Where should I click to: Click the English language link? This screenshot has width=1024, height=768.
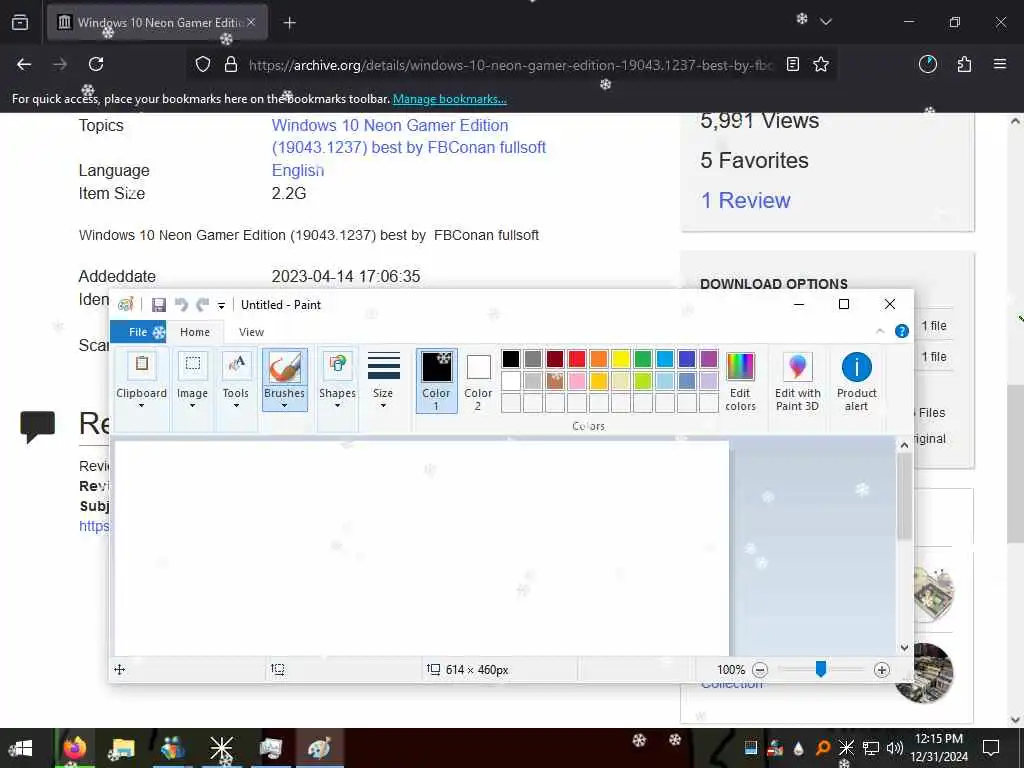pyautogui.click(x=298, y=170)
